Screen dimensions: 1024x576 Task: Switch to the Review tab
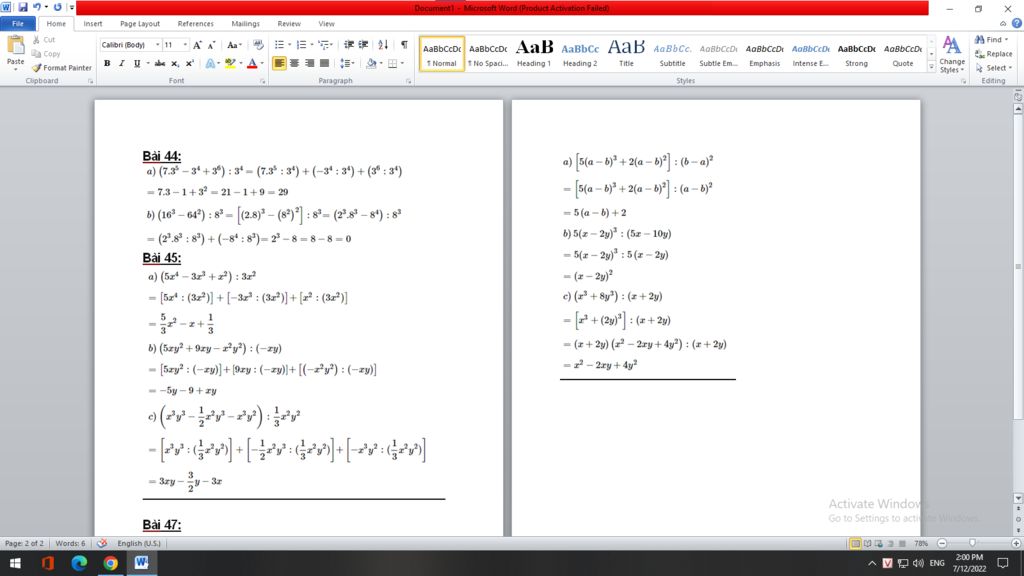[289, 24]
